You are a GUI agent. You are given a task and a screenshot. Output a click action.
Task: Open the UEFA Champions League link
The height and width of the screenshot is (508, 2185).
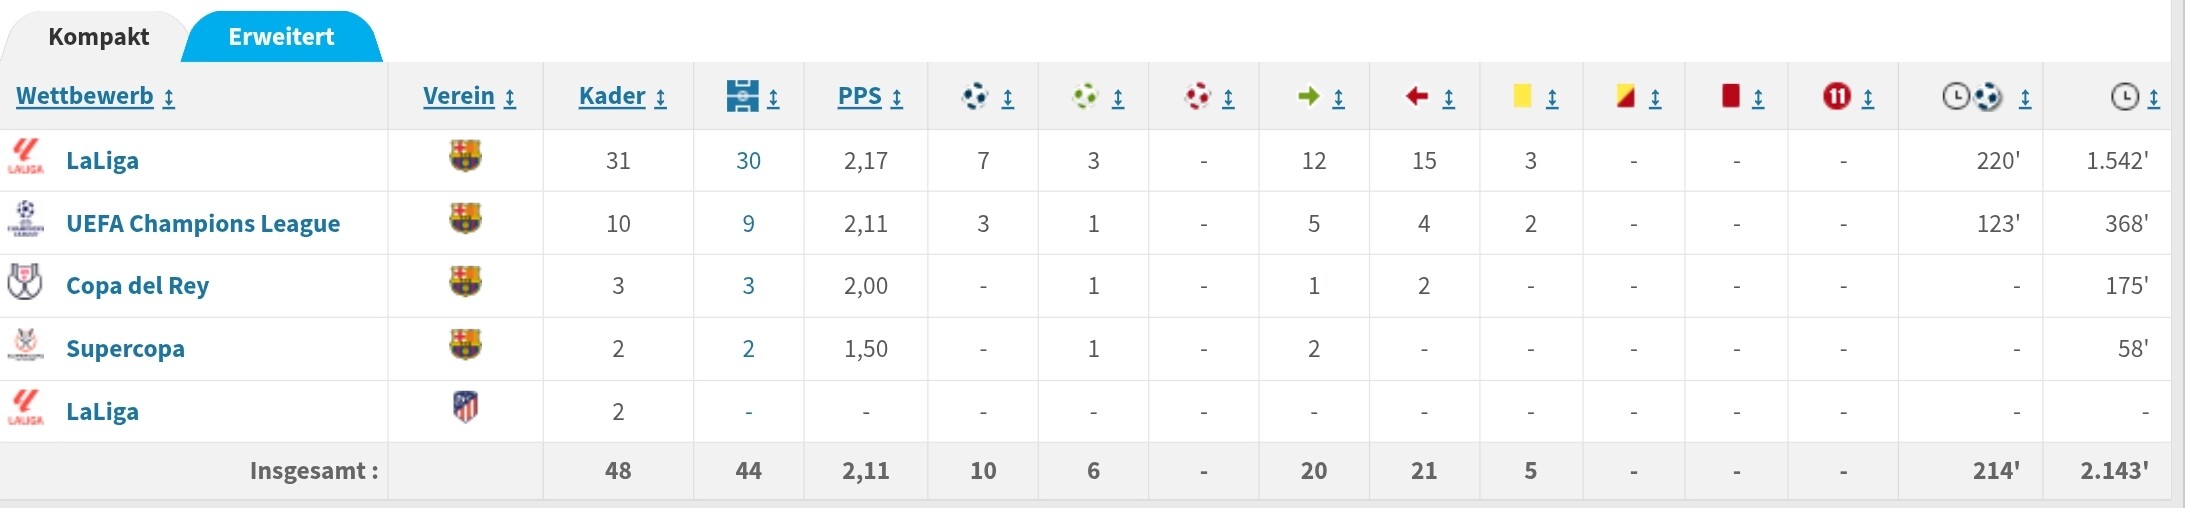point(203,223)
